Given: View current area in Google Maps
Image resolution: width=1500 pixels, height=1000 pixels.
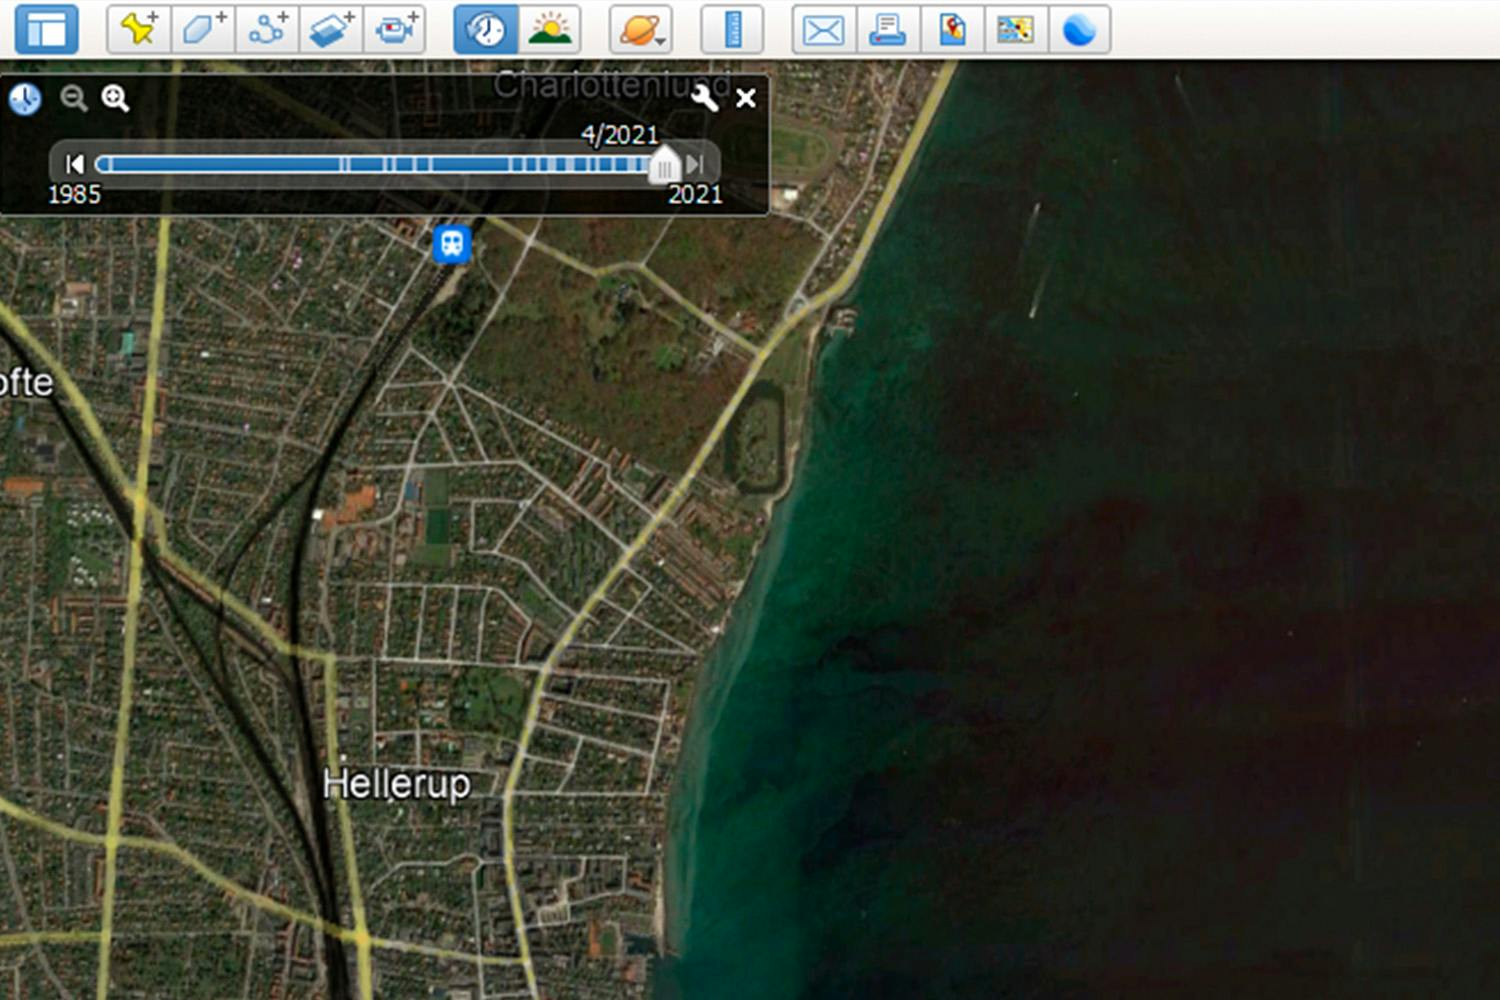Looking at the screenshot, I should pos(1016,28).
